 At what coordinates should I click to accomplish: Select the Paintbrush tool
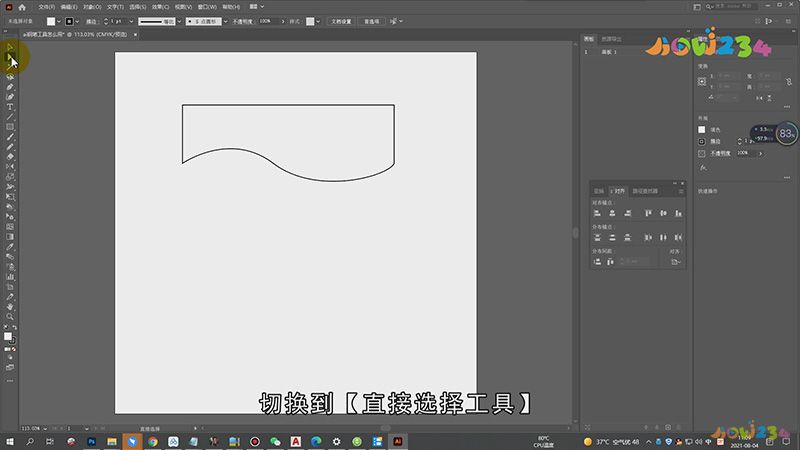click(10, 137)
